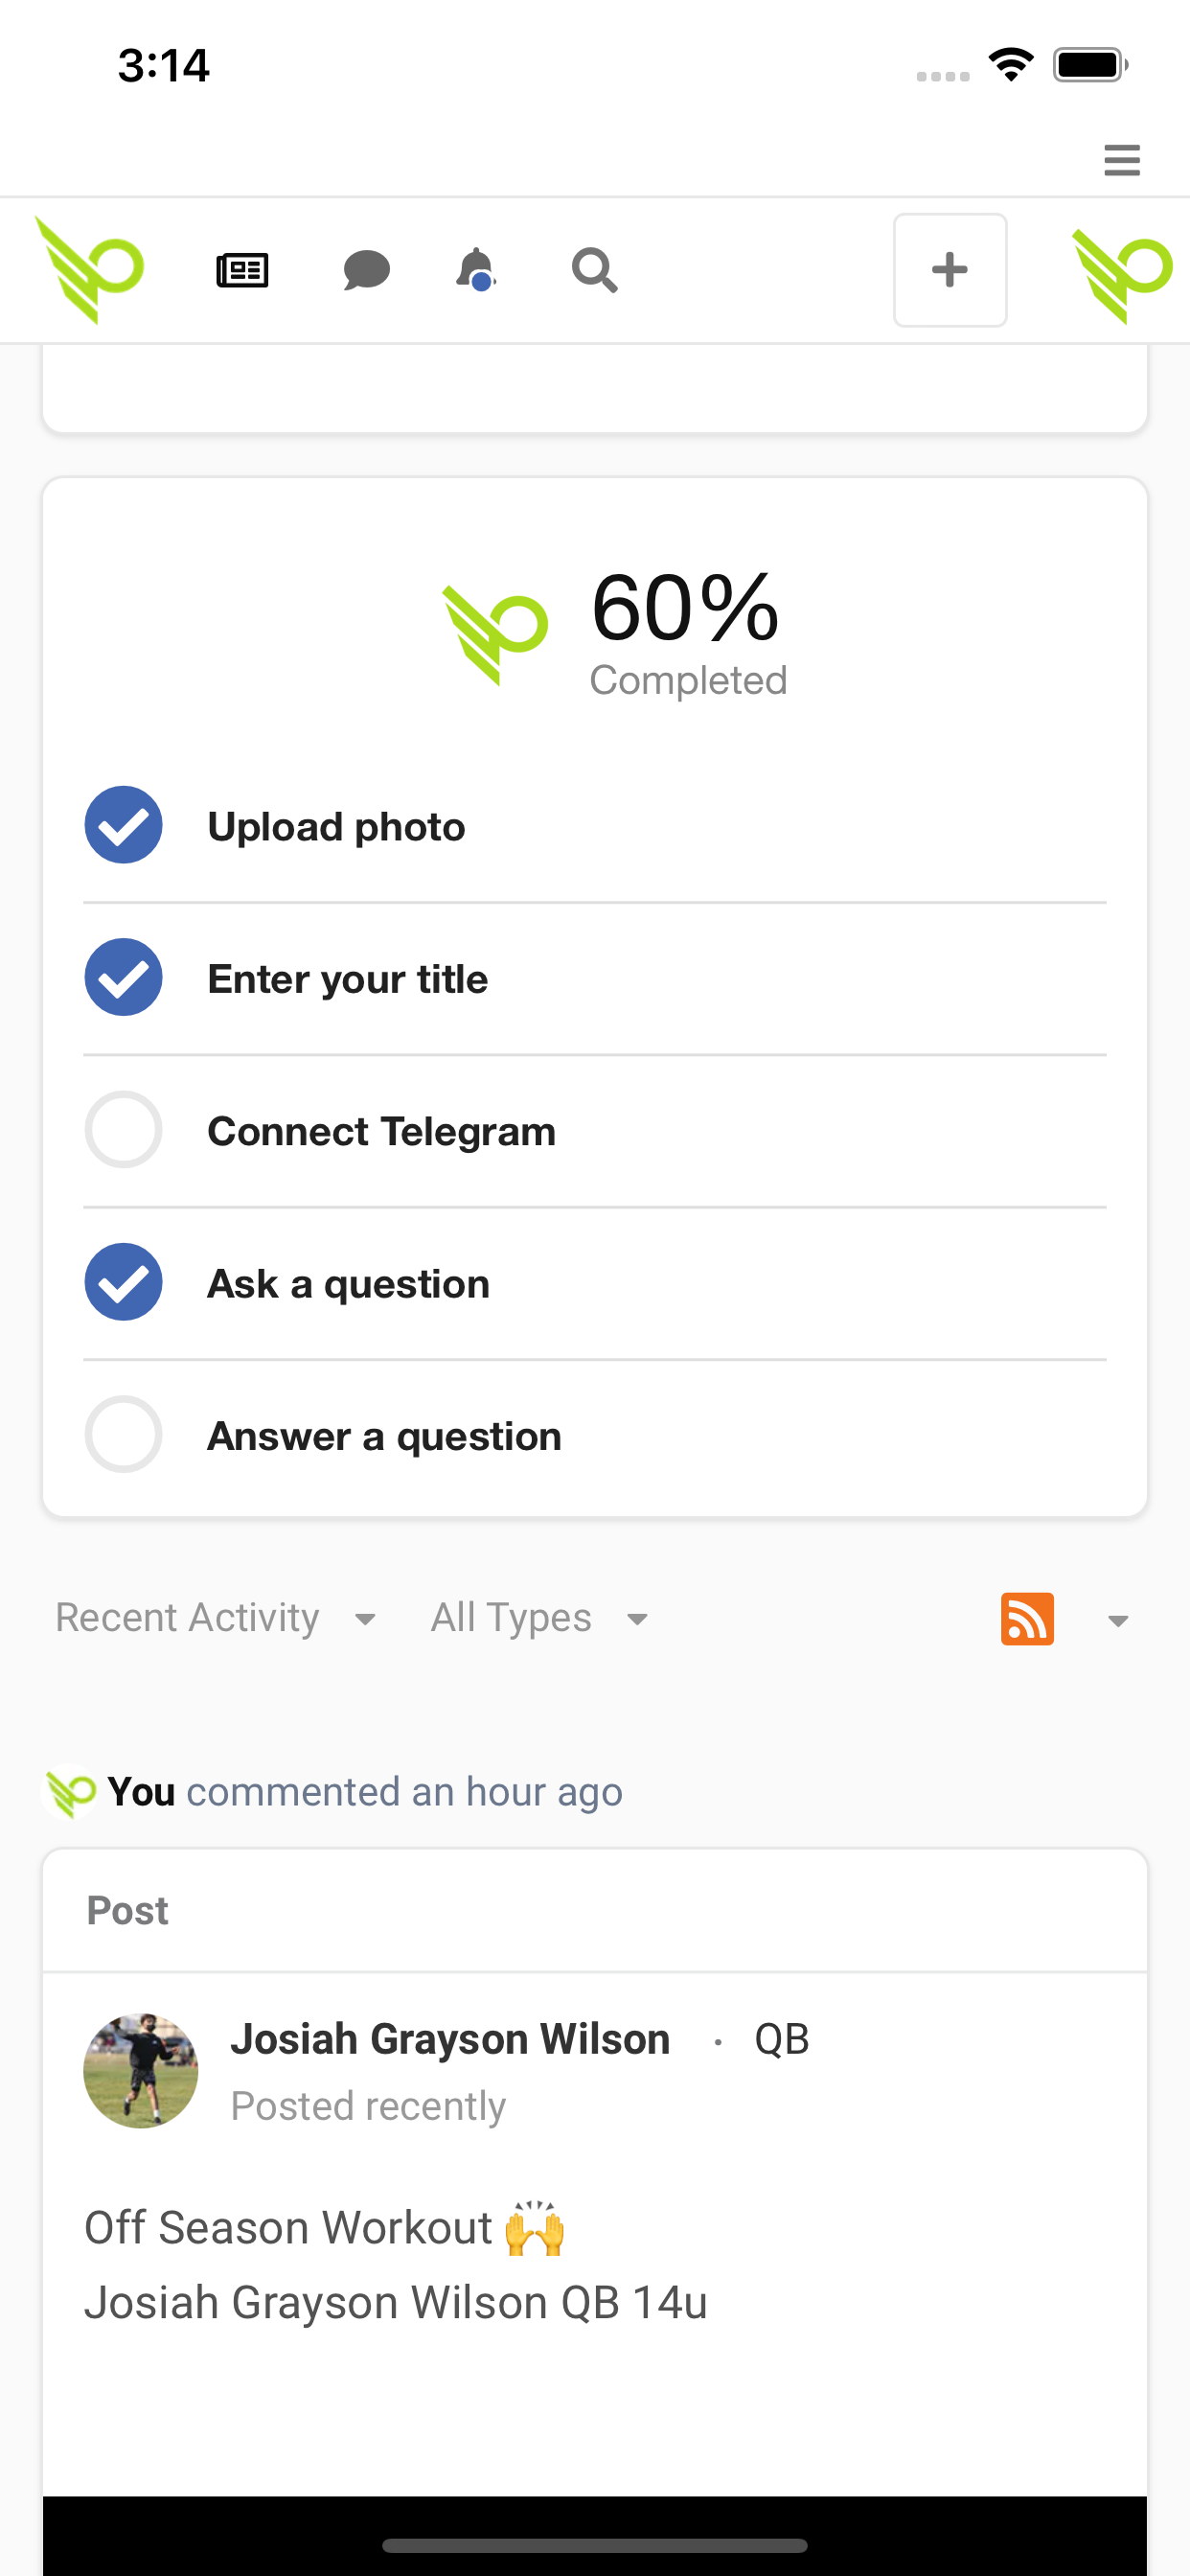The image size is (1190, 2576).
Task: Tap the profile logo at top right
Action: click(1122, 275)
